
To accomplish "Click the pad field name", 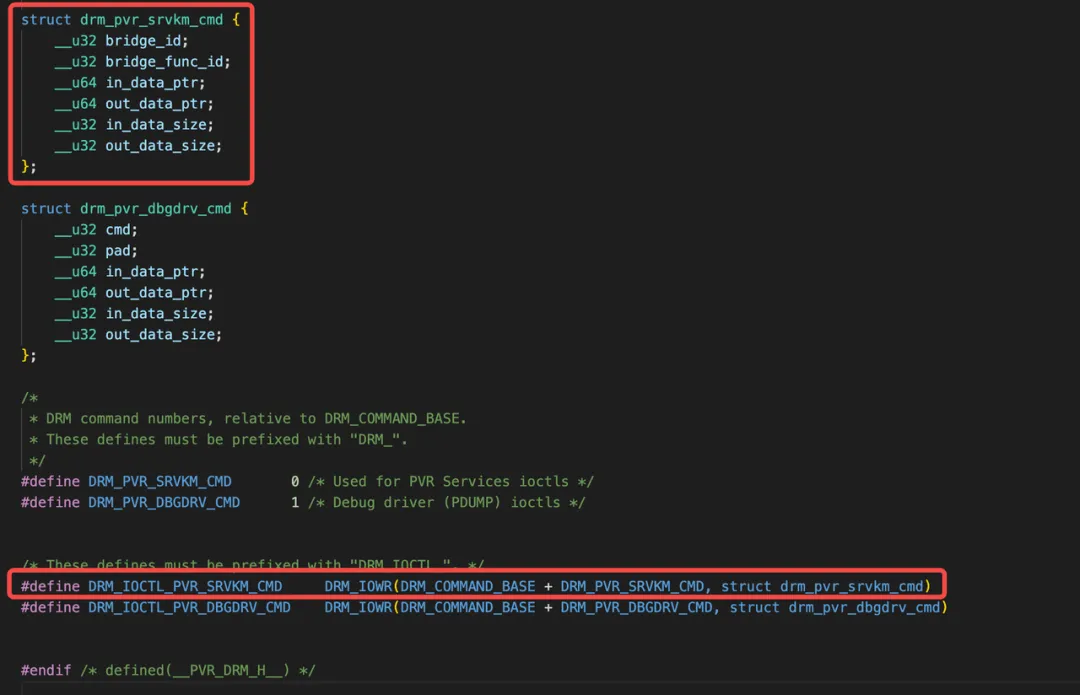I will tap(118, 251).
